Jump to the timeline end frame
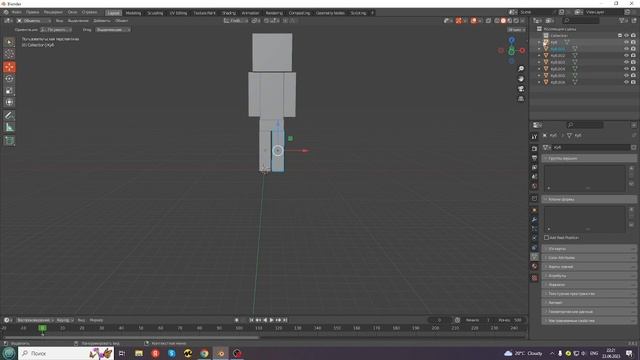640x360 pixels. (285, 320)
